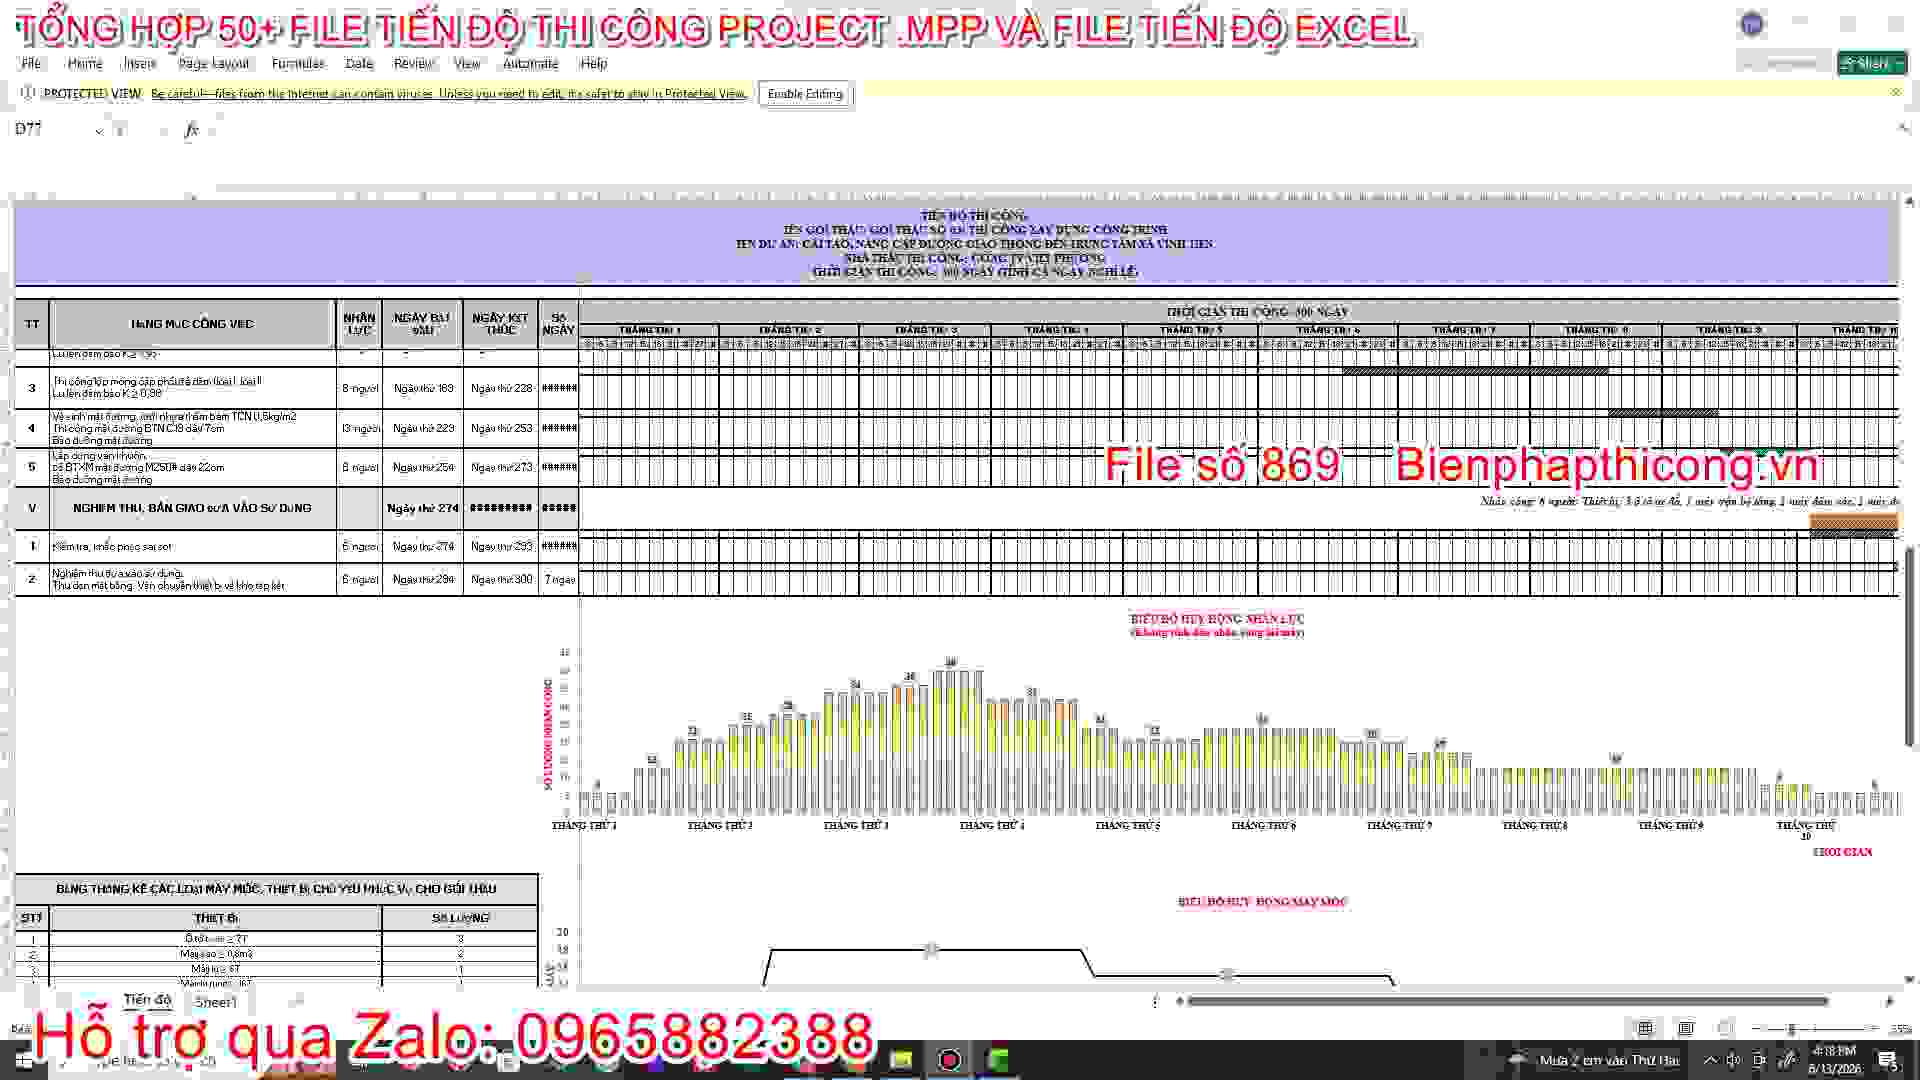Image resolution: width=1920 pixels, height=1080 pixels.
Task: Click the THÁNG THỨ 1 timeline header
Action: [x=649, y=330]
